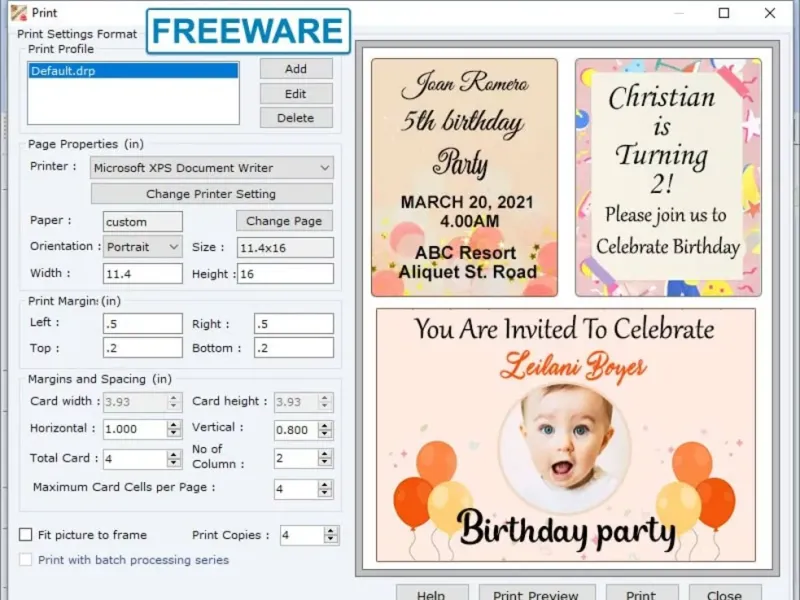Viewport: 800px width, 600px height.
Task: Click the page Height field
Action: point(285,274)
